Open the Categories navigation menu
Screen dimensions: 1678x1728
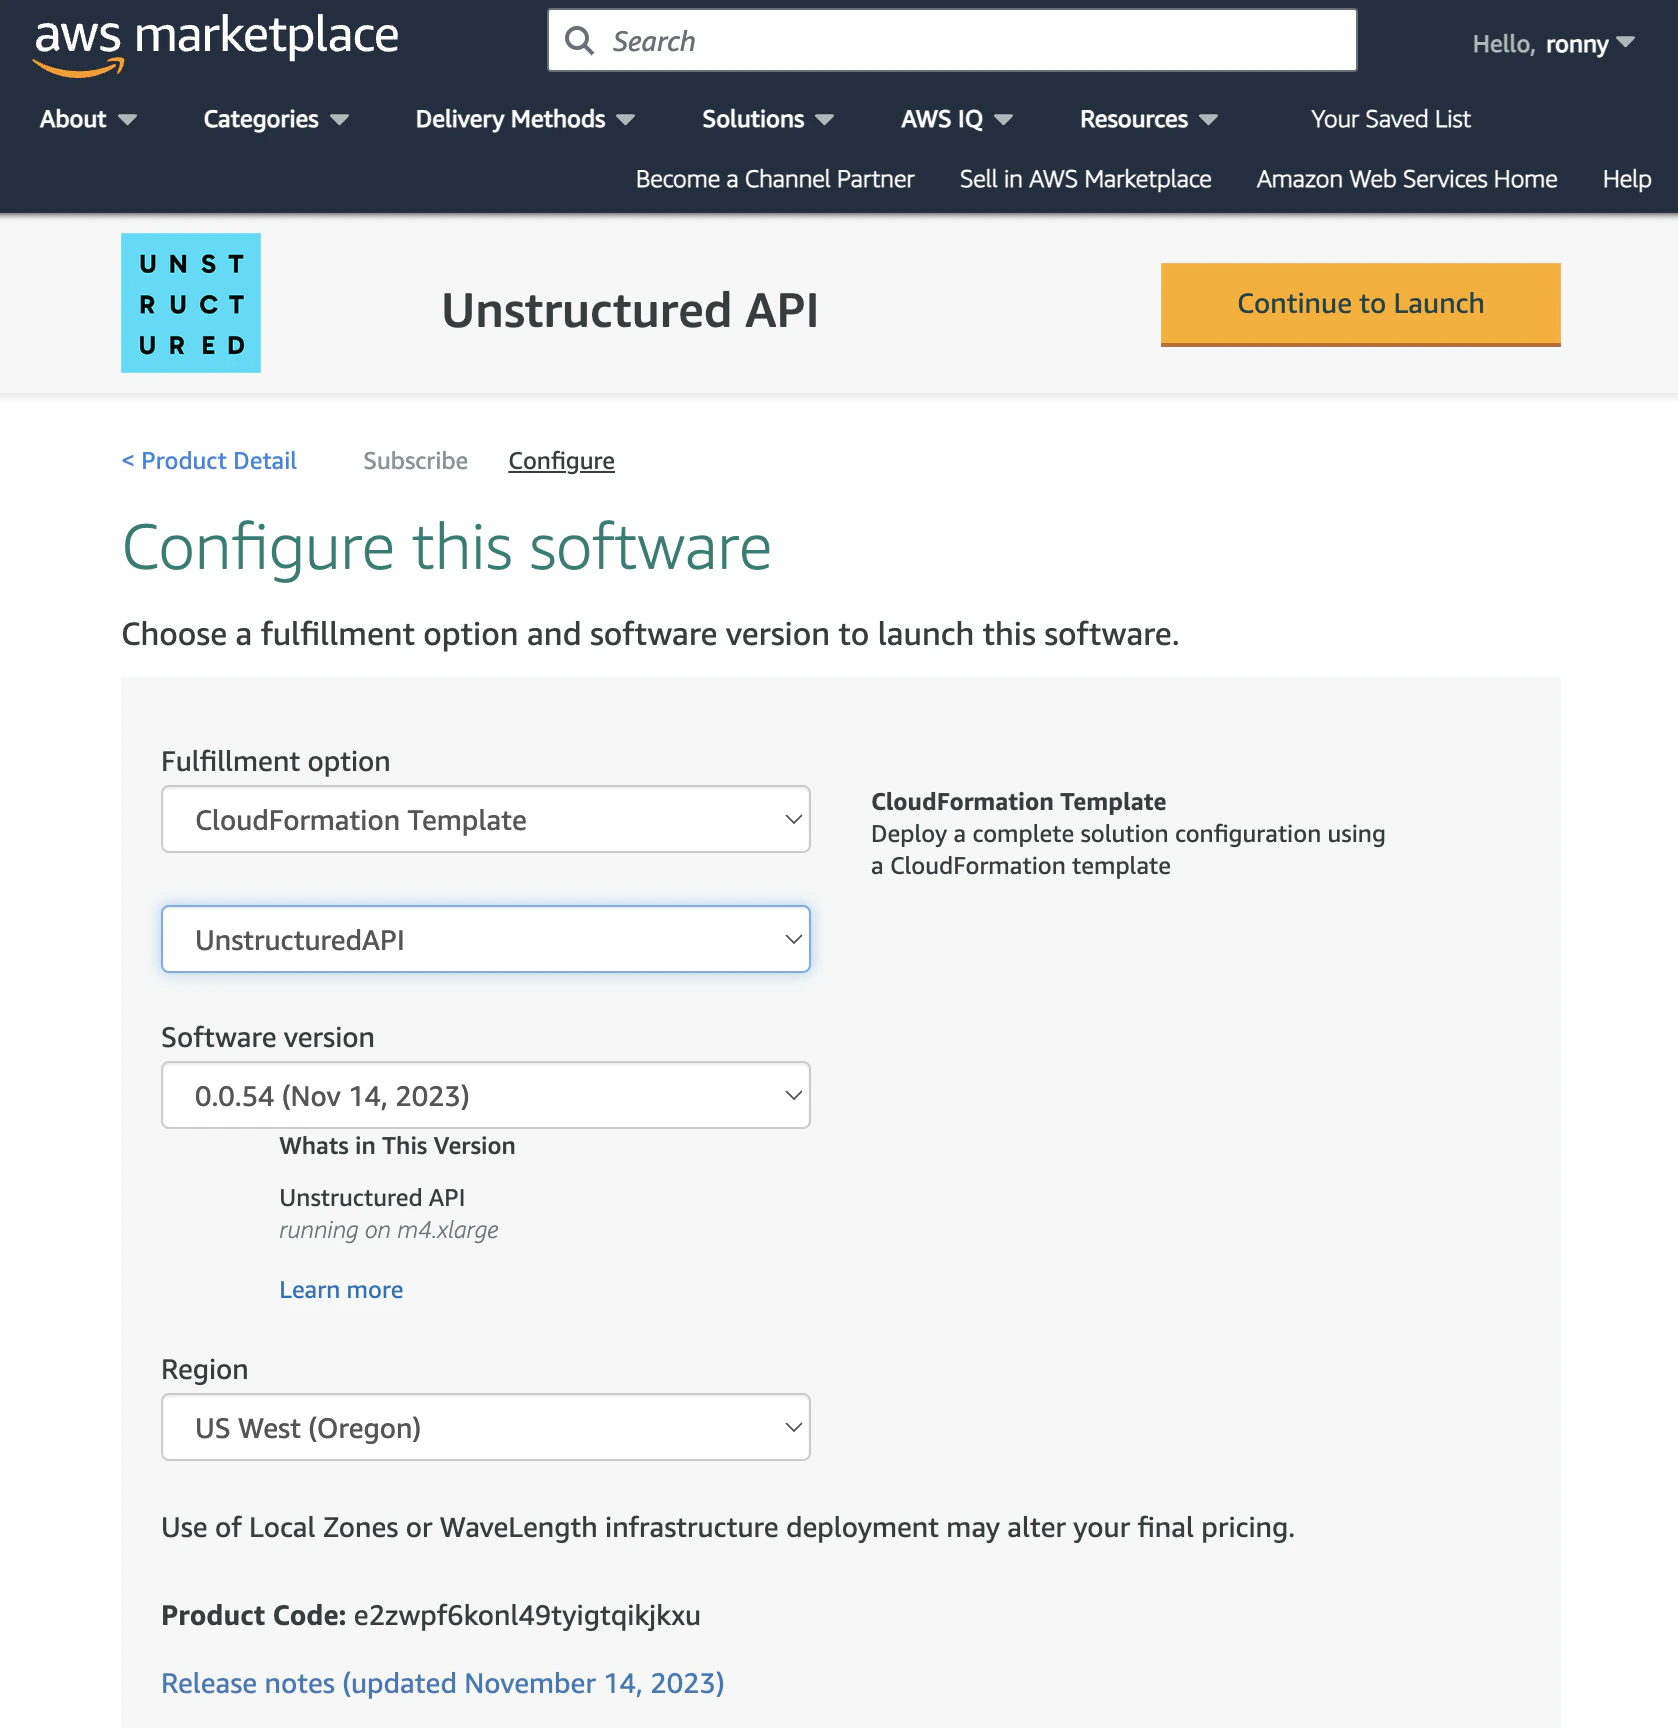click(274, 119)
